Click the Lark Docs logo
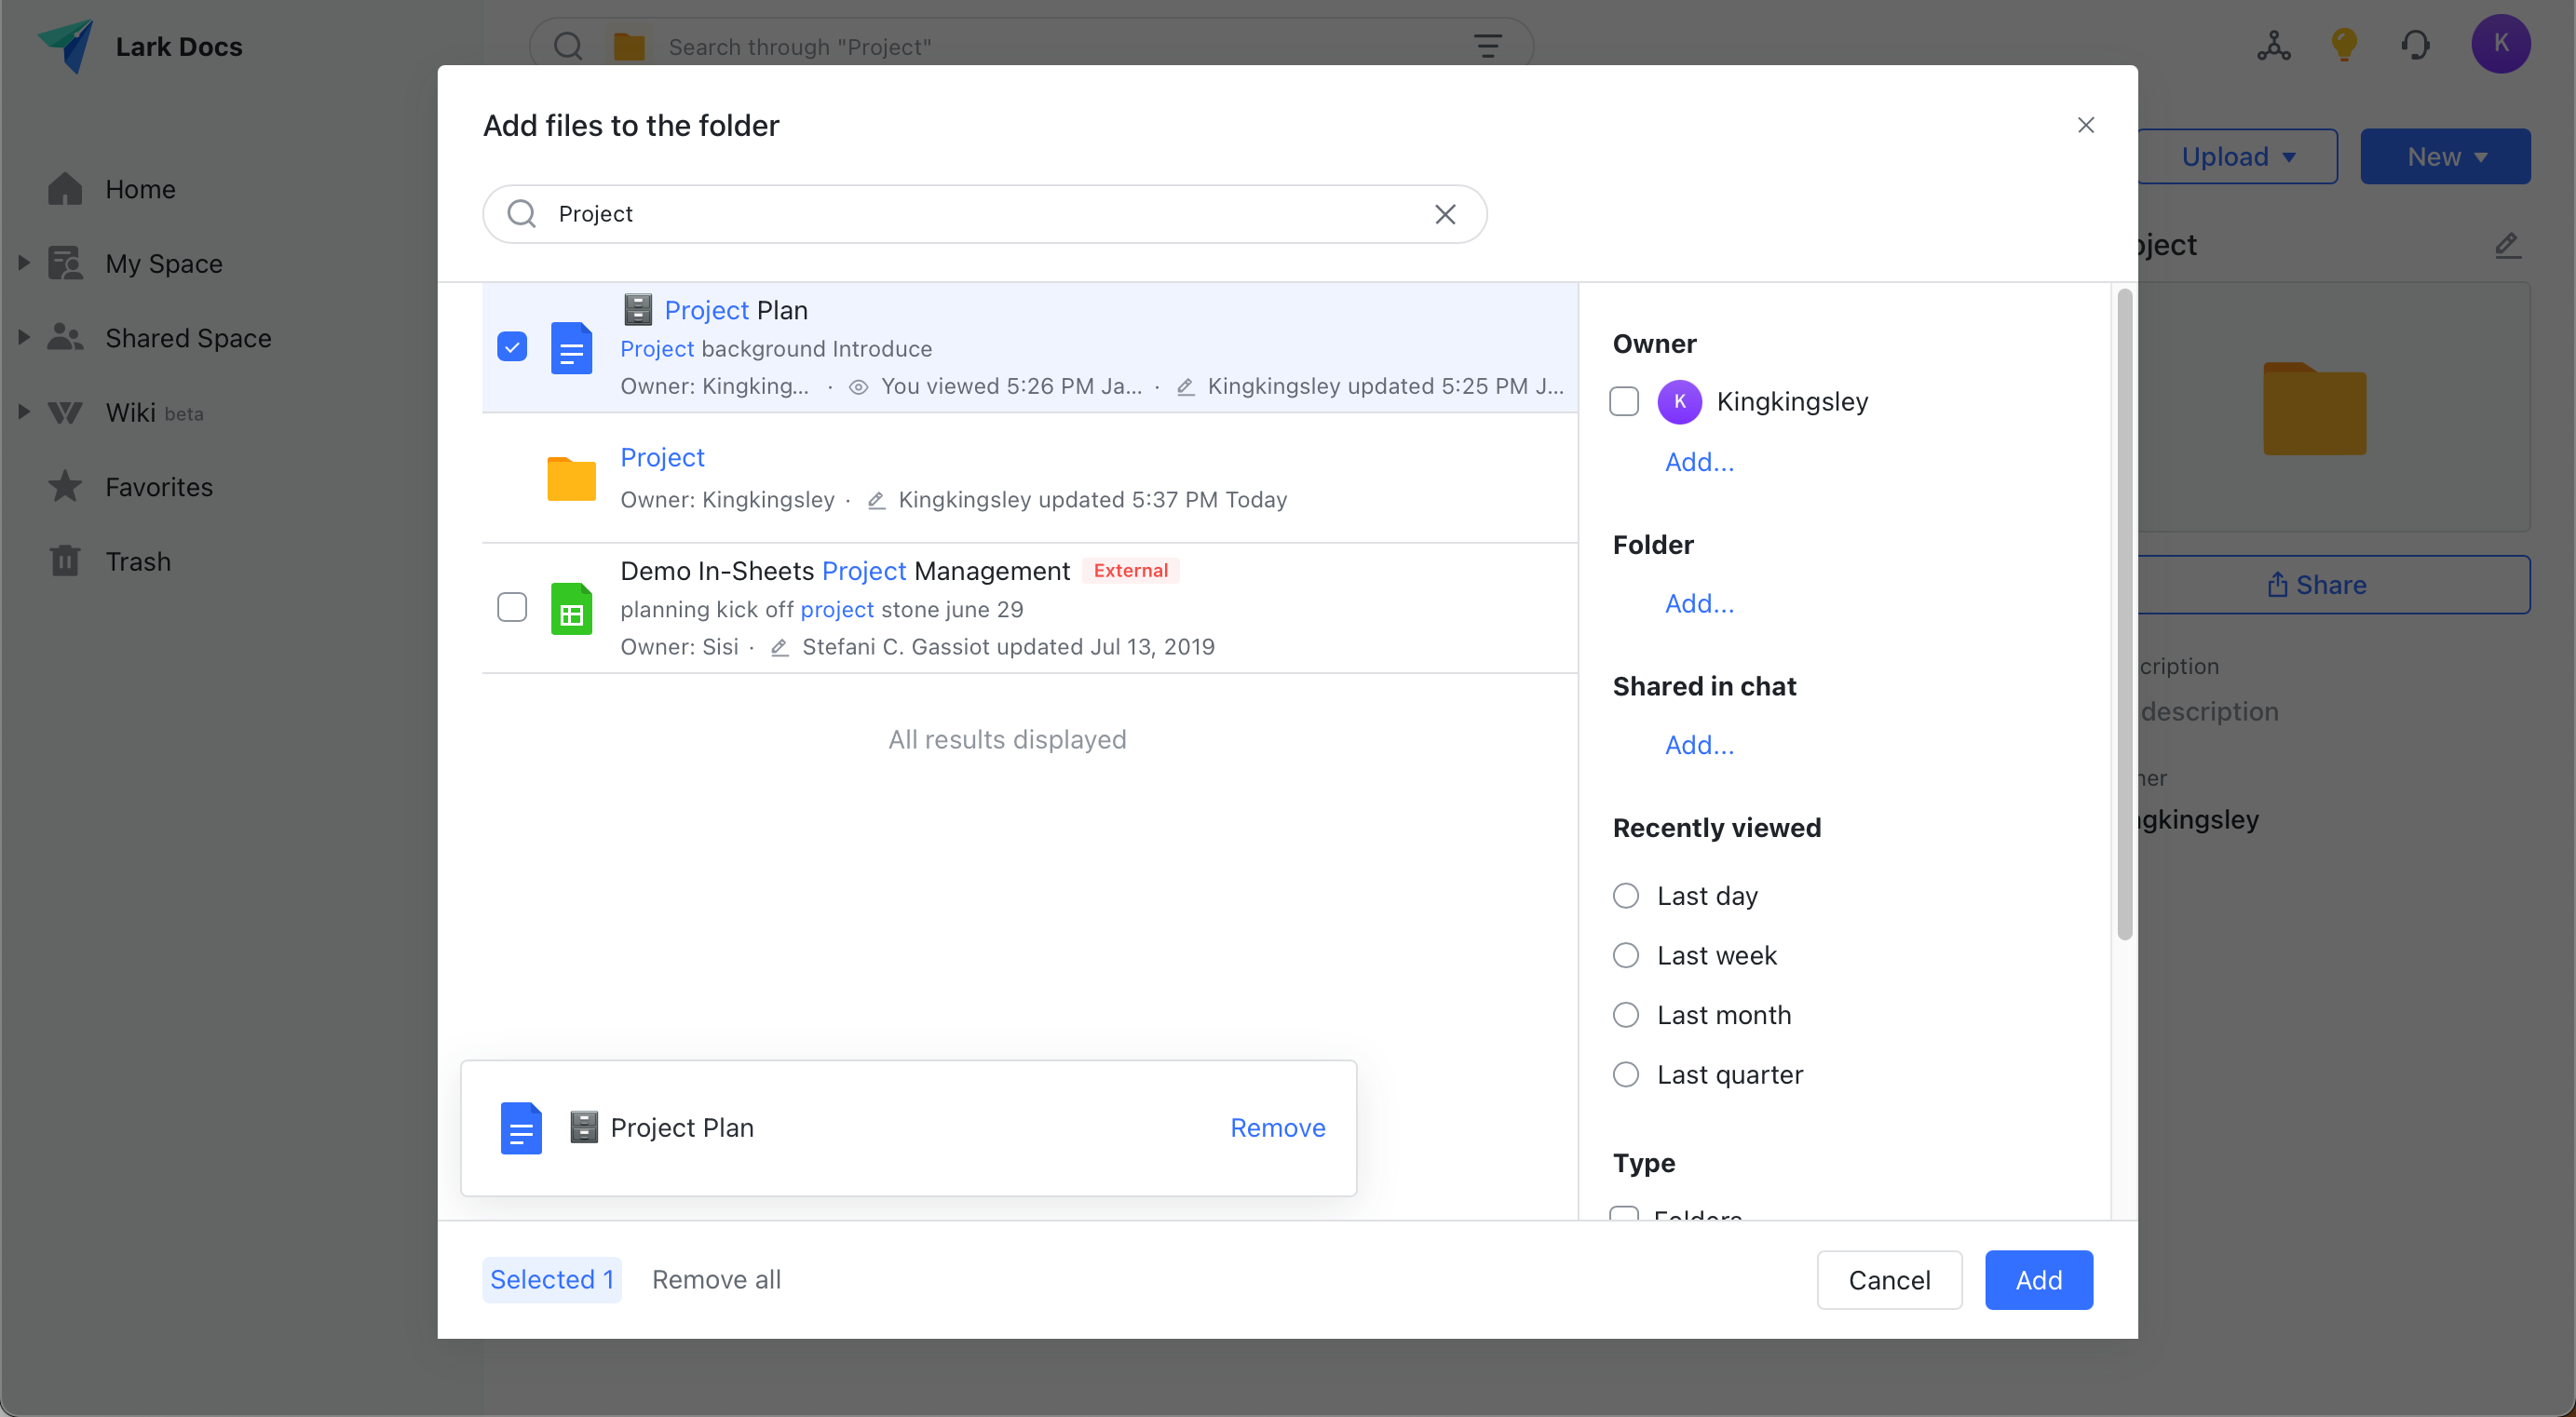Screen dimensions: 2576x1417 click(x=66, y=45)
